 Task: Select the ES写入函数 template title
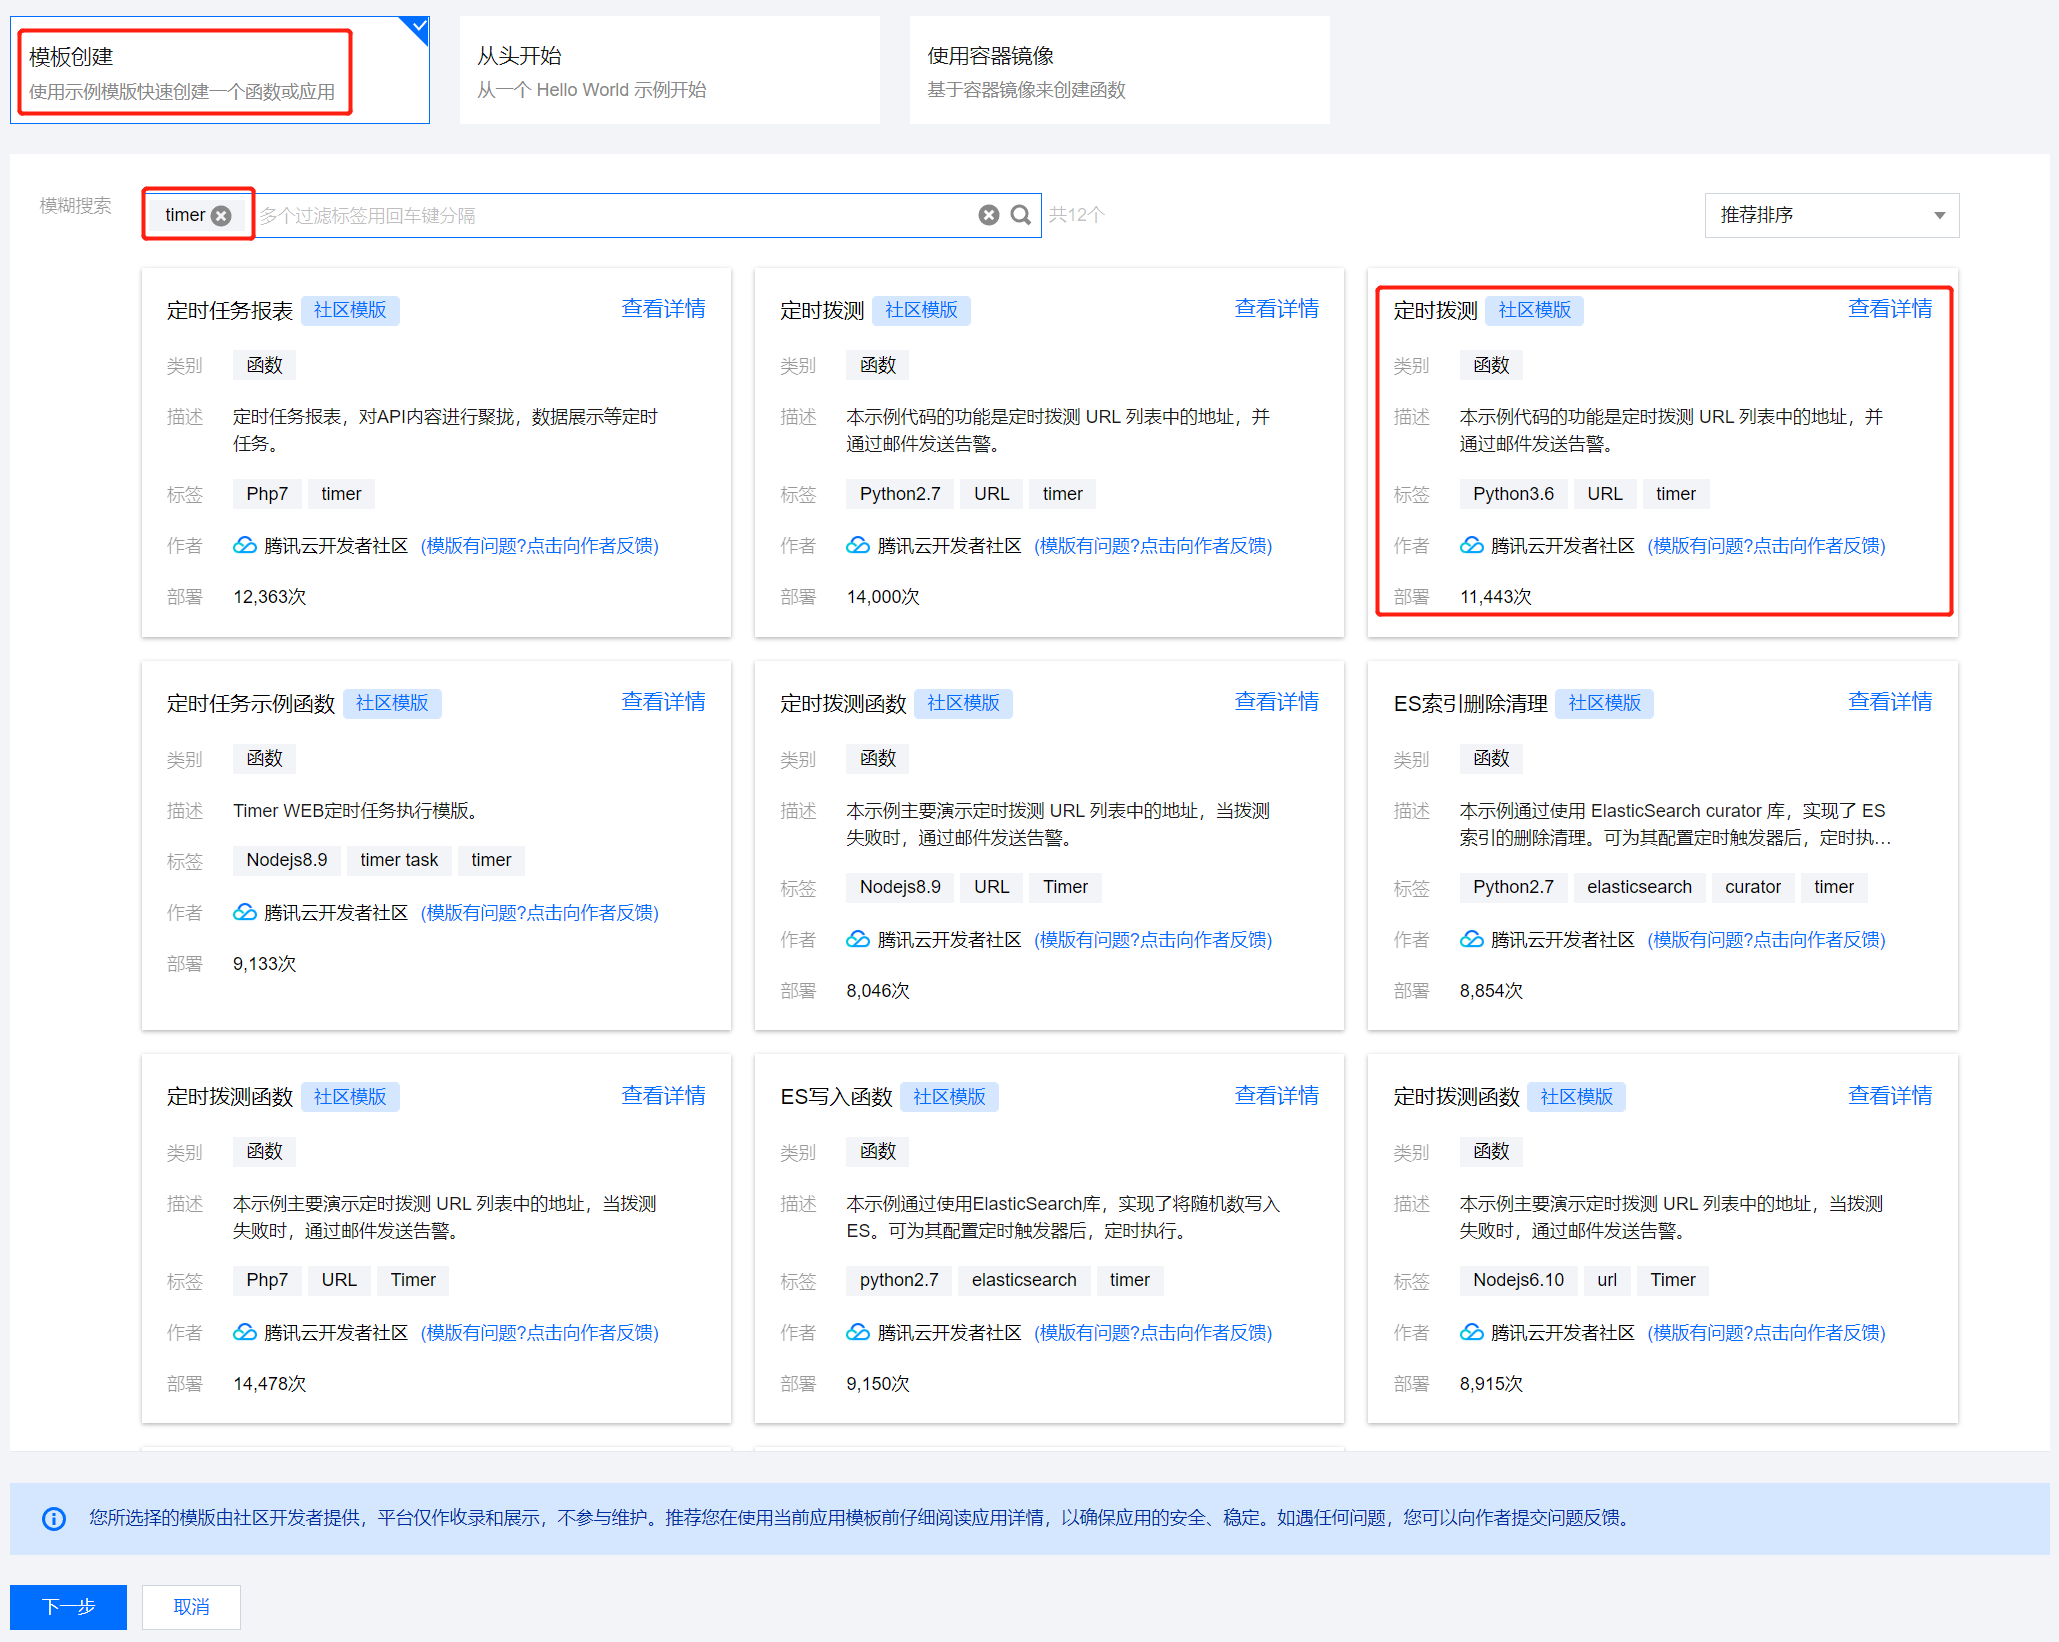click(836, 1097)
